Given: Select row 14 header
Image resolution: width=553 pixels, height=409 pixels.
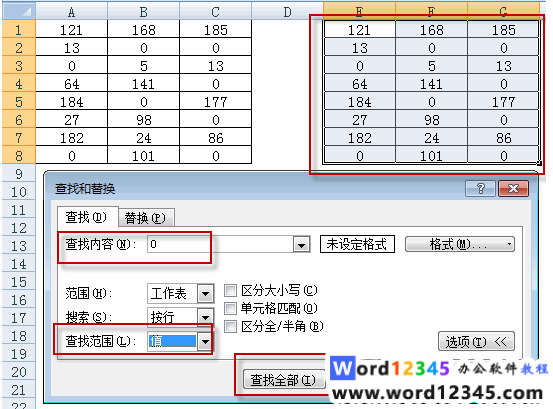Looking at the screenshot, I should (19, 263).
